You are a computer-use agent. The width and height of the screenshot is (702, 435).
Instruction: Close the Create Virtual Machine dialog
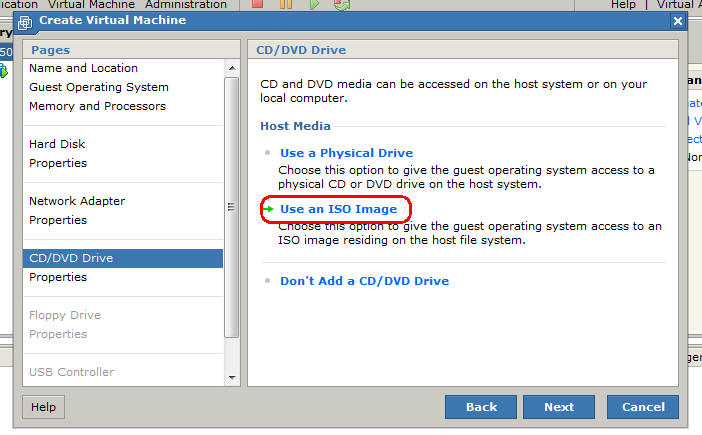click(677, 21)
